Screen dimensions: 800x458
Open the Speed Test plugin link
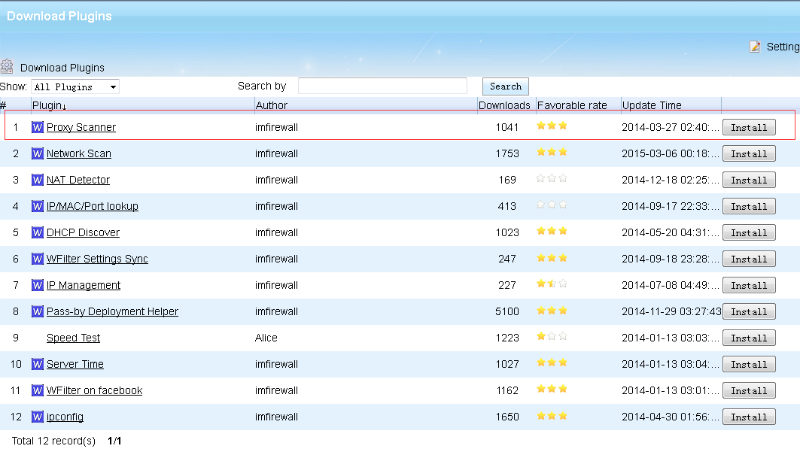(x=73, y=338)
